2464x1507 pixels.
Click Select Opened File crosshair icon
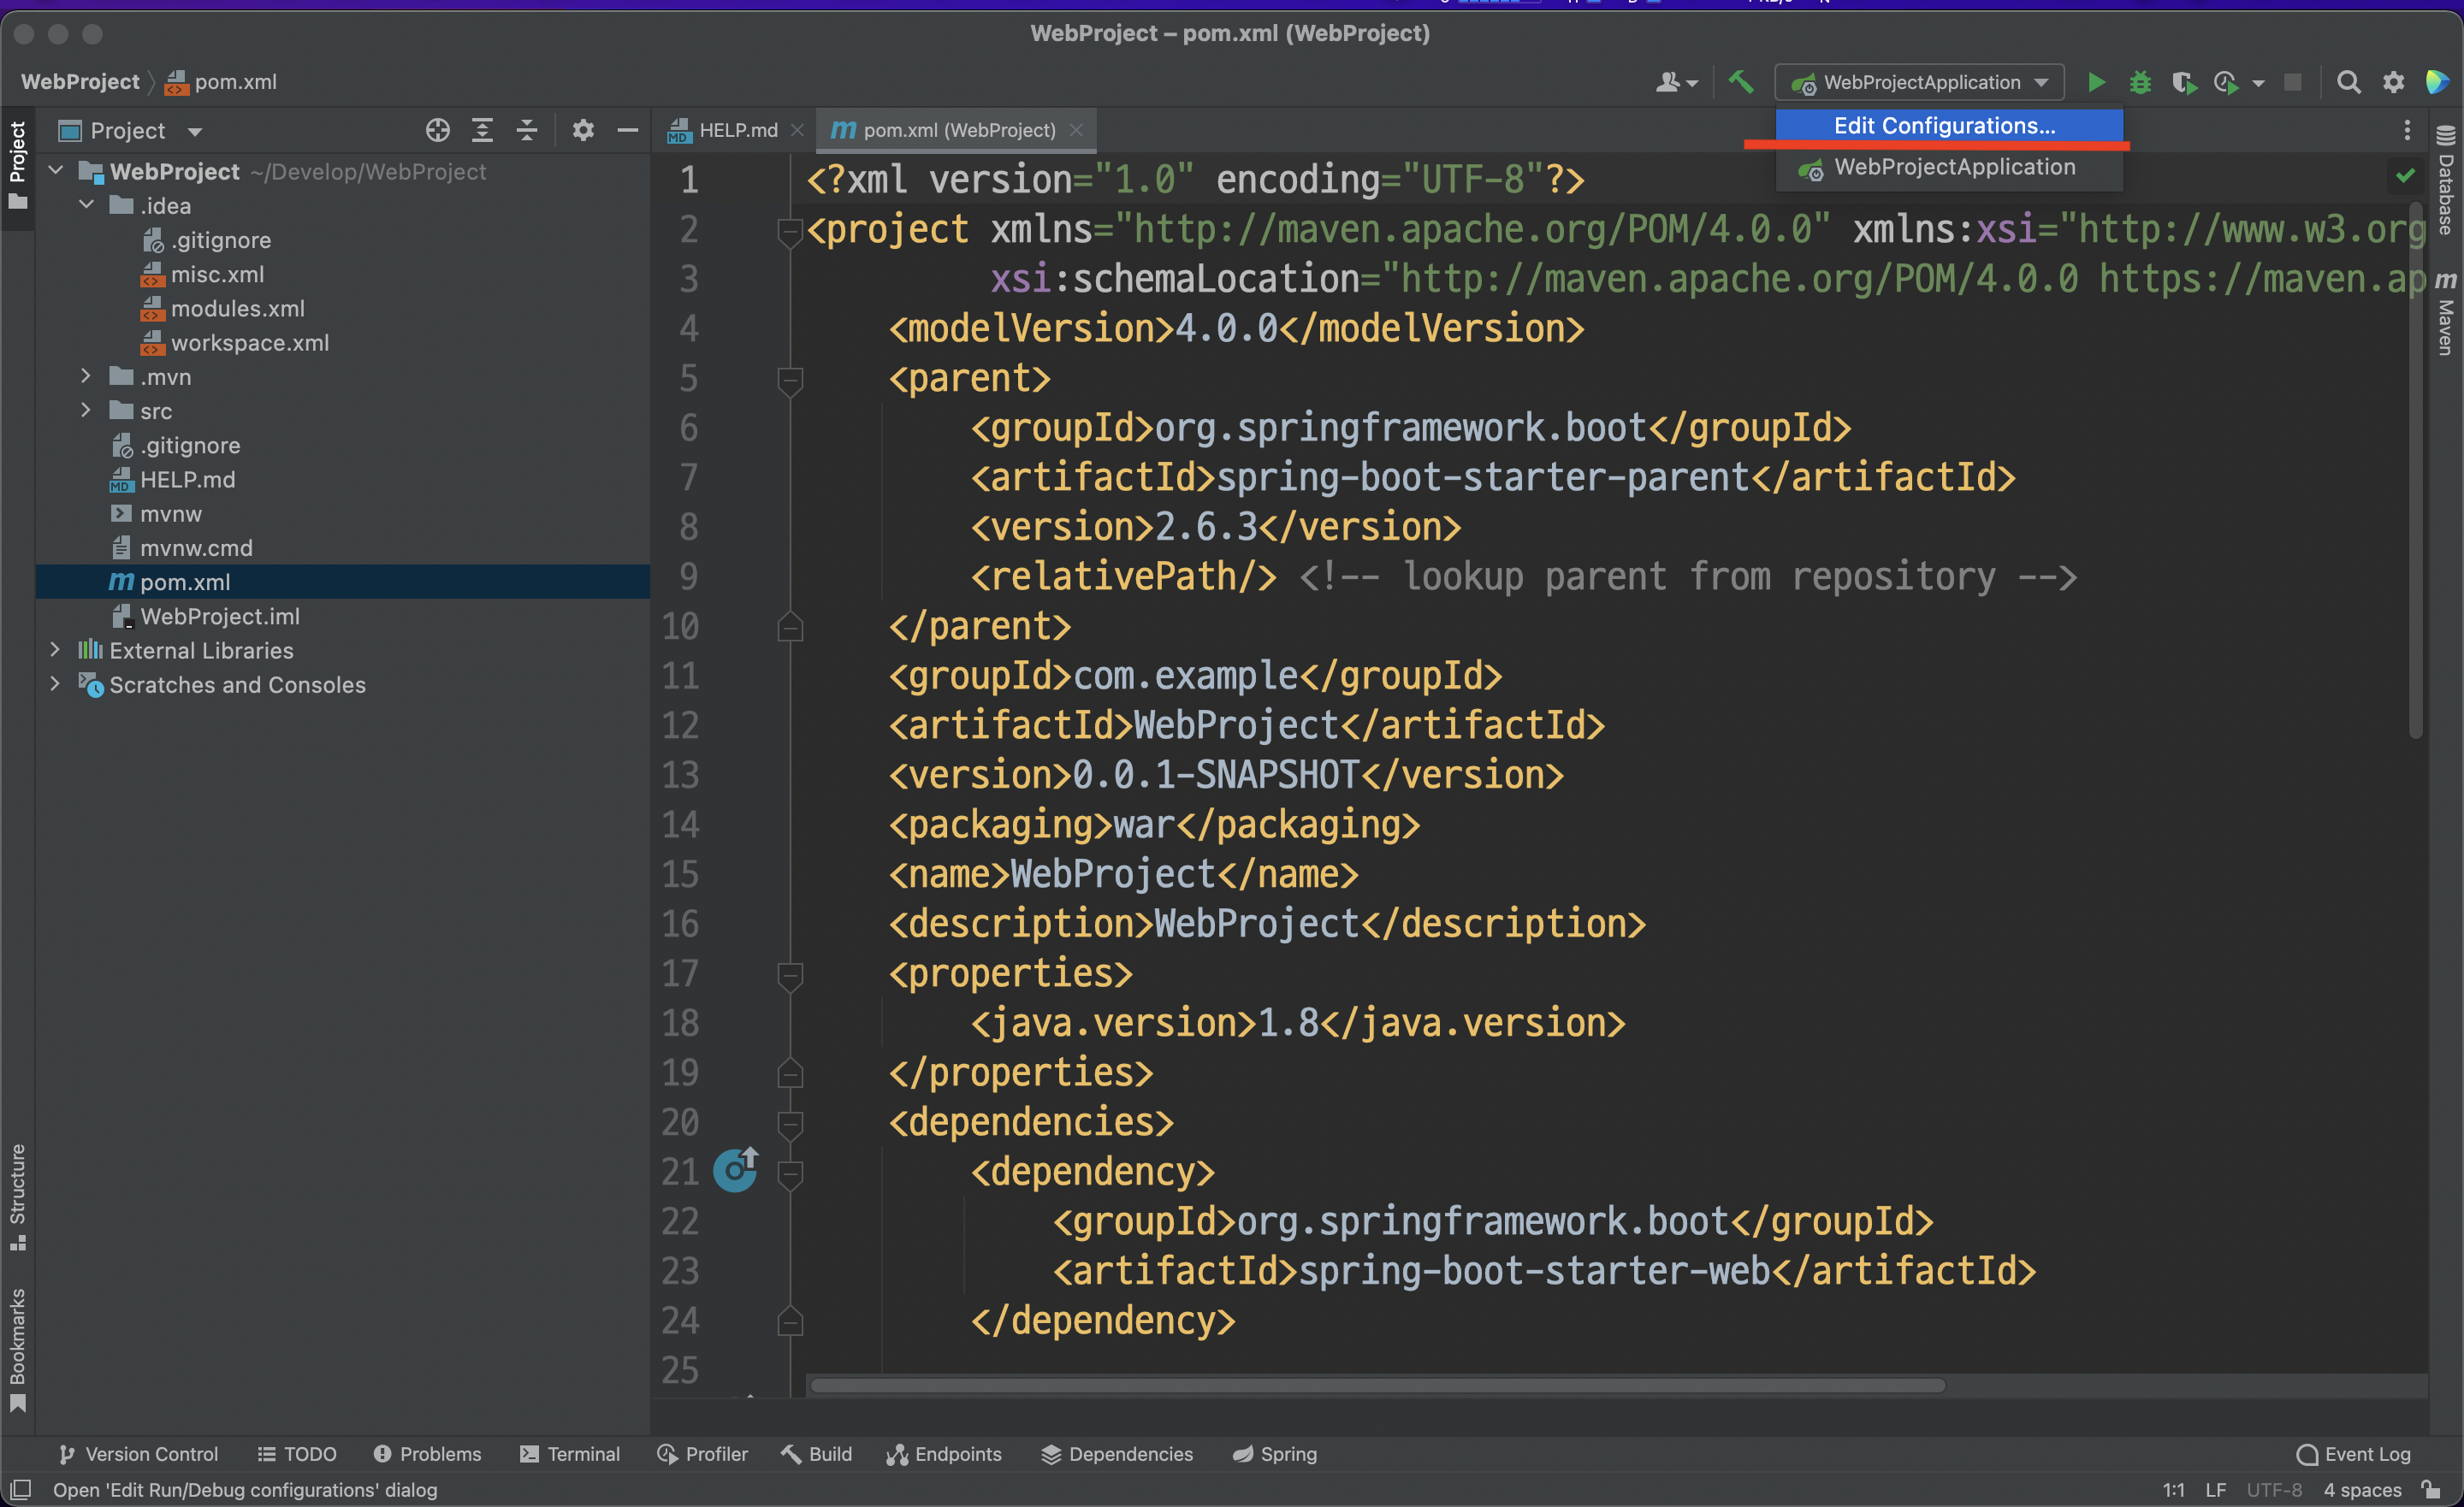pos(437,130)
